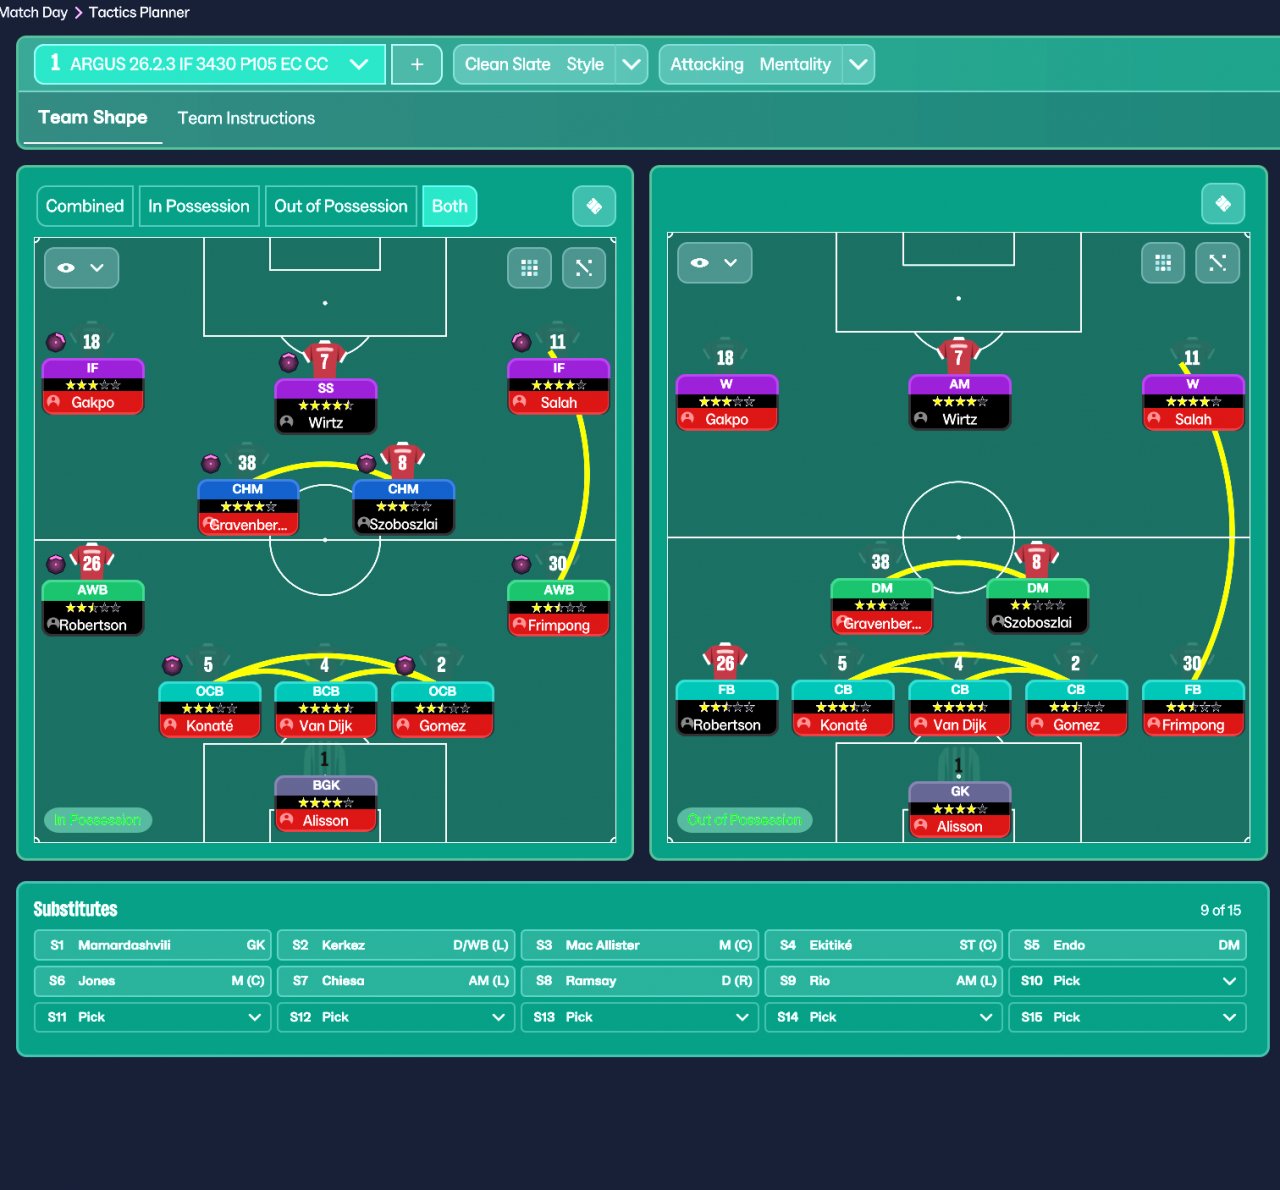Select Wirtz's AM role card

tap(960, 402)
